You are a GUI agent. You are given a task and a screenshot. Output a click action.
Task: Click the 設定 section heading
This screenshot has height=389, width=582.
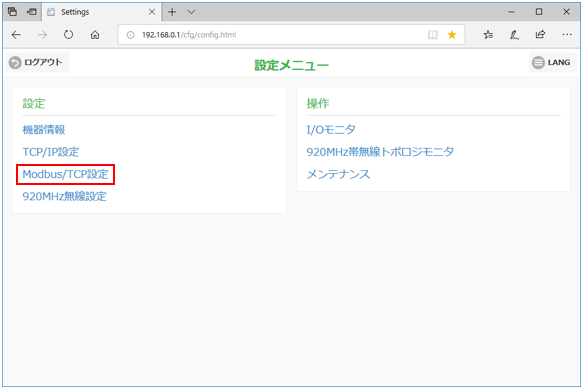(x=34, y=104)
